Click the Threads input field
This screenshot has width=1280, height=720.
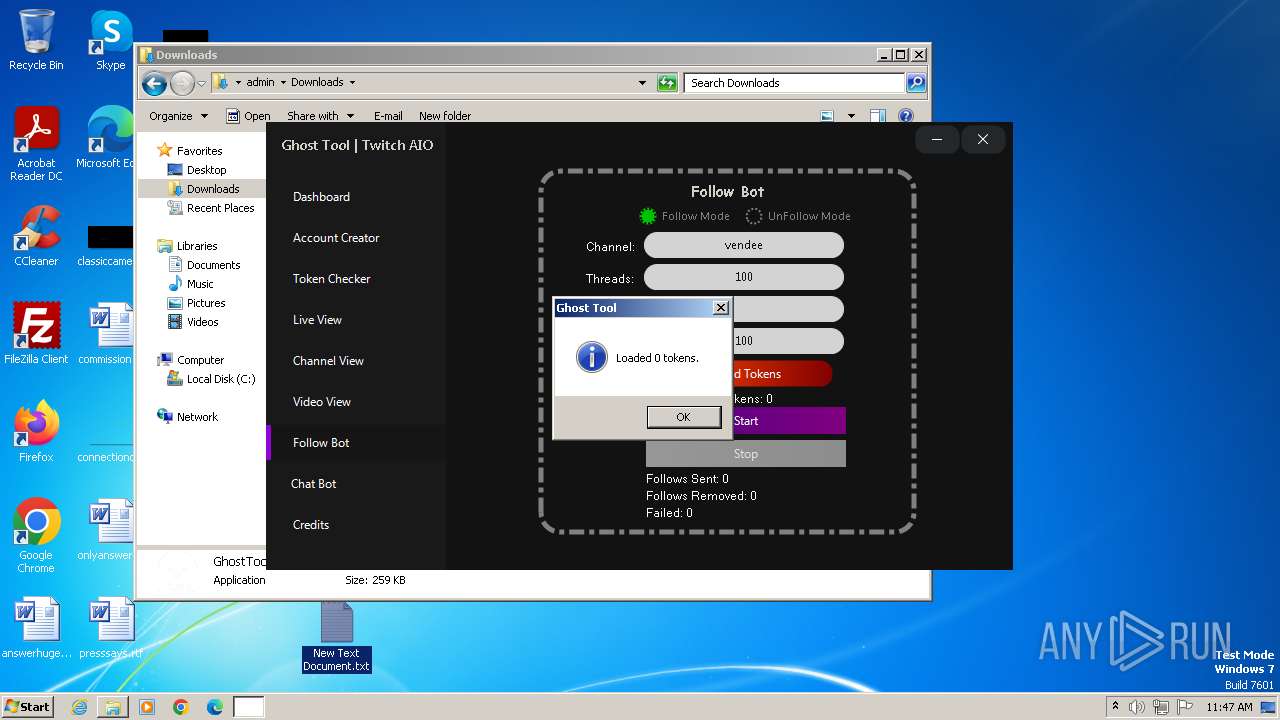tap(744, 277)
